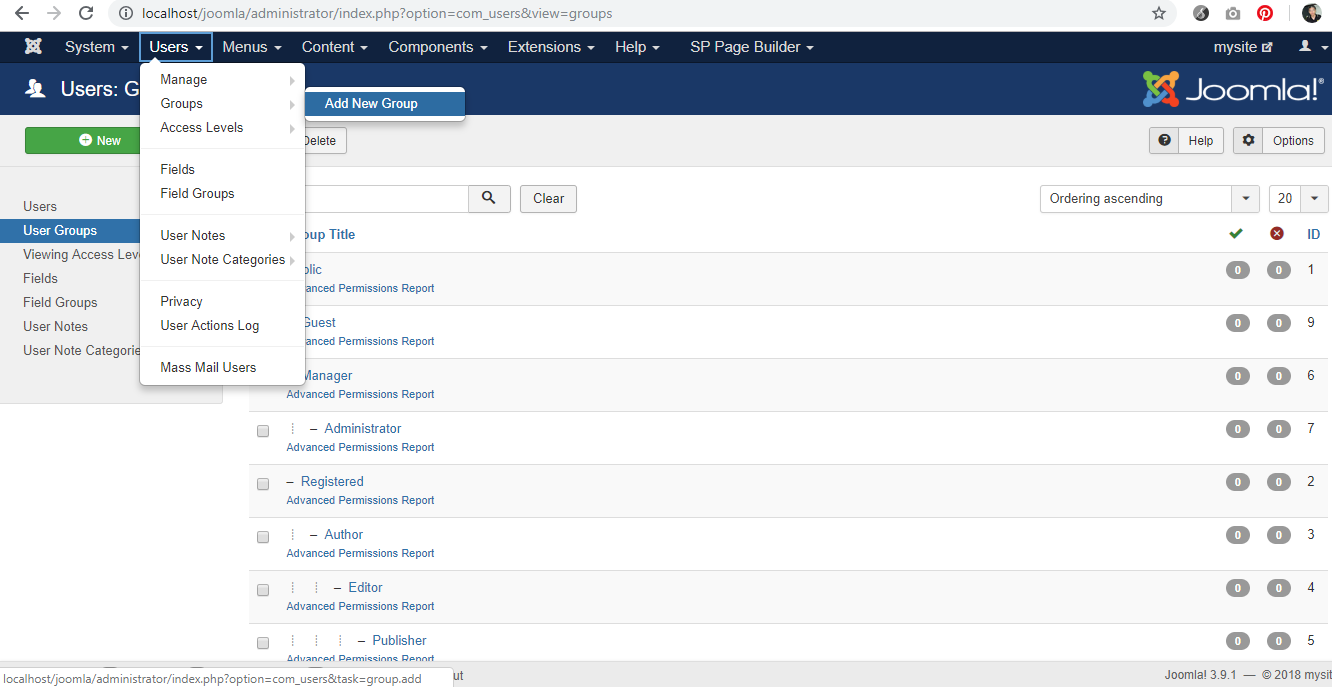Click the green New button

(100, 141)
